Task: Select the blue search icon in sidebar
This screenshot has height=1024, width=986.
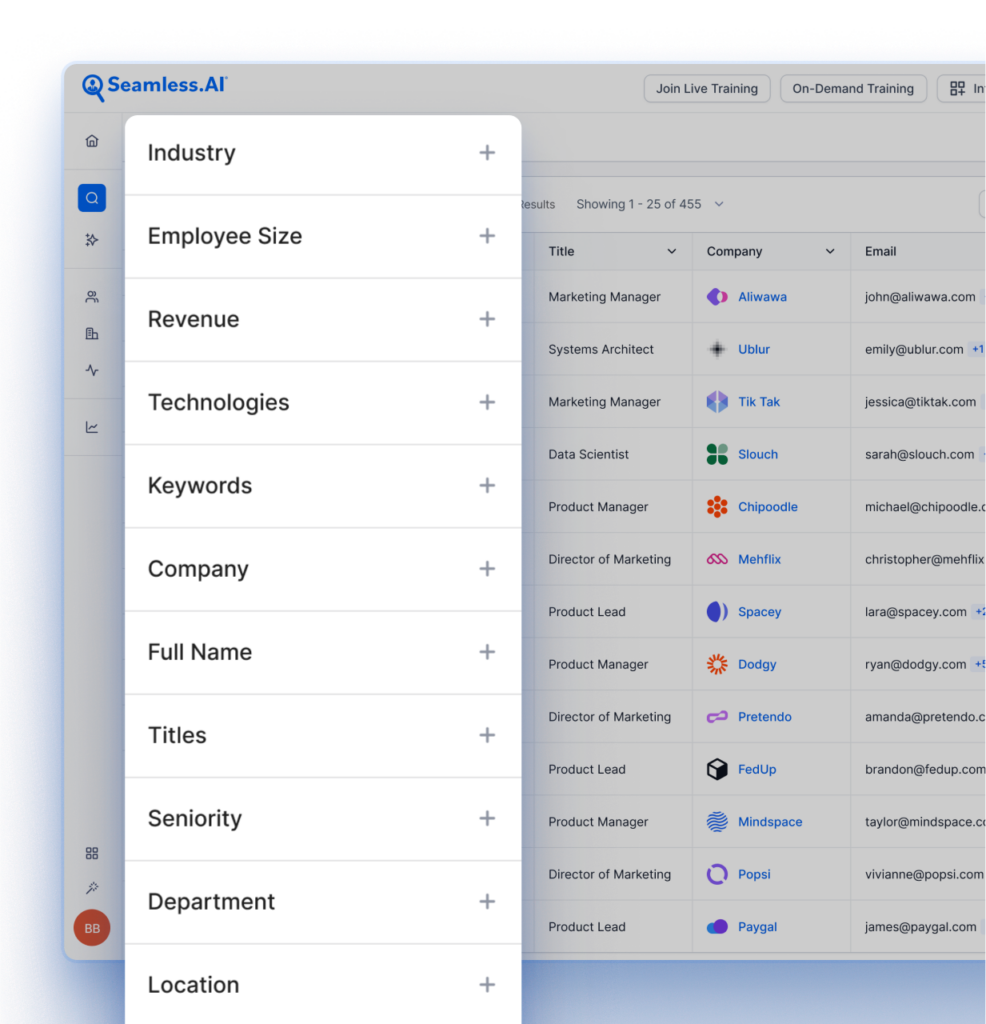Action: [x=92, y=198]
